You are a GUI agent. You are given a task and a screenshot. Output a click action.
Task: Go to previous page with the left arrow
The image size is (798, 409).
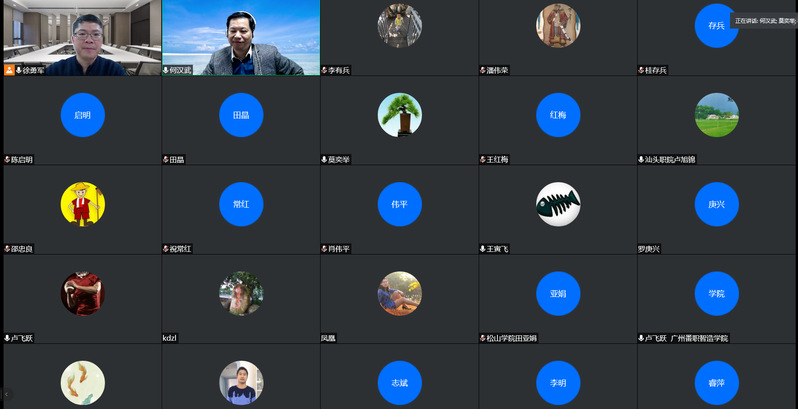(5, 395)
